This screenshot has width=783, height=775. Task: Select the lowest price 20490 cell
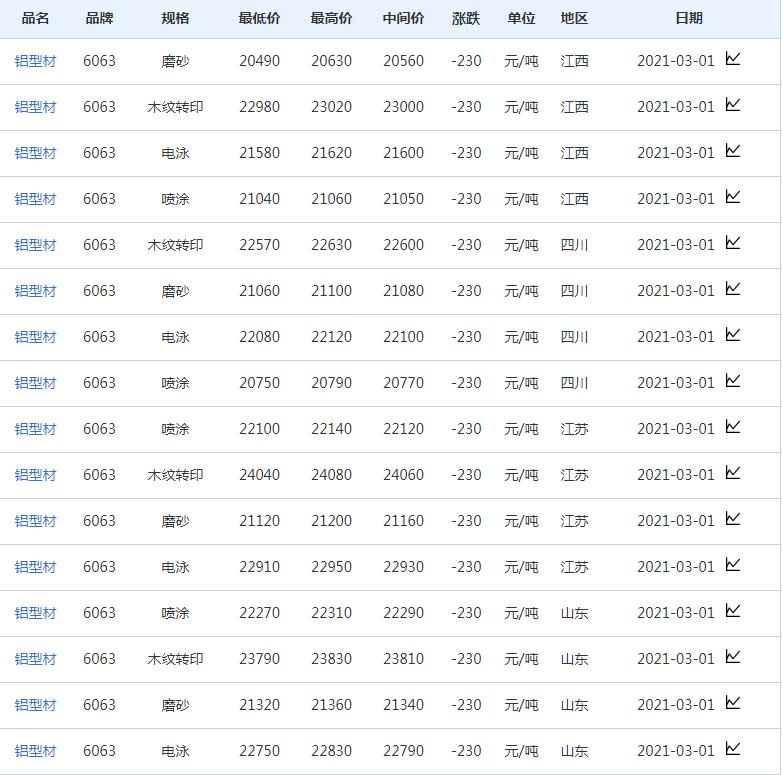click(259, 61)
